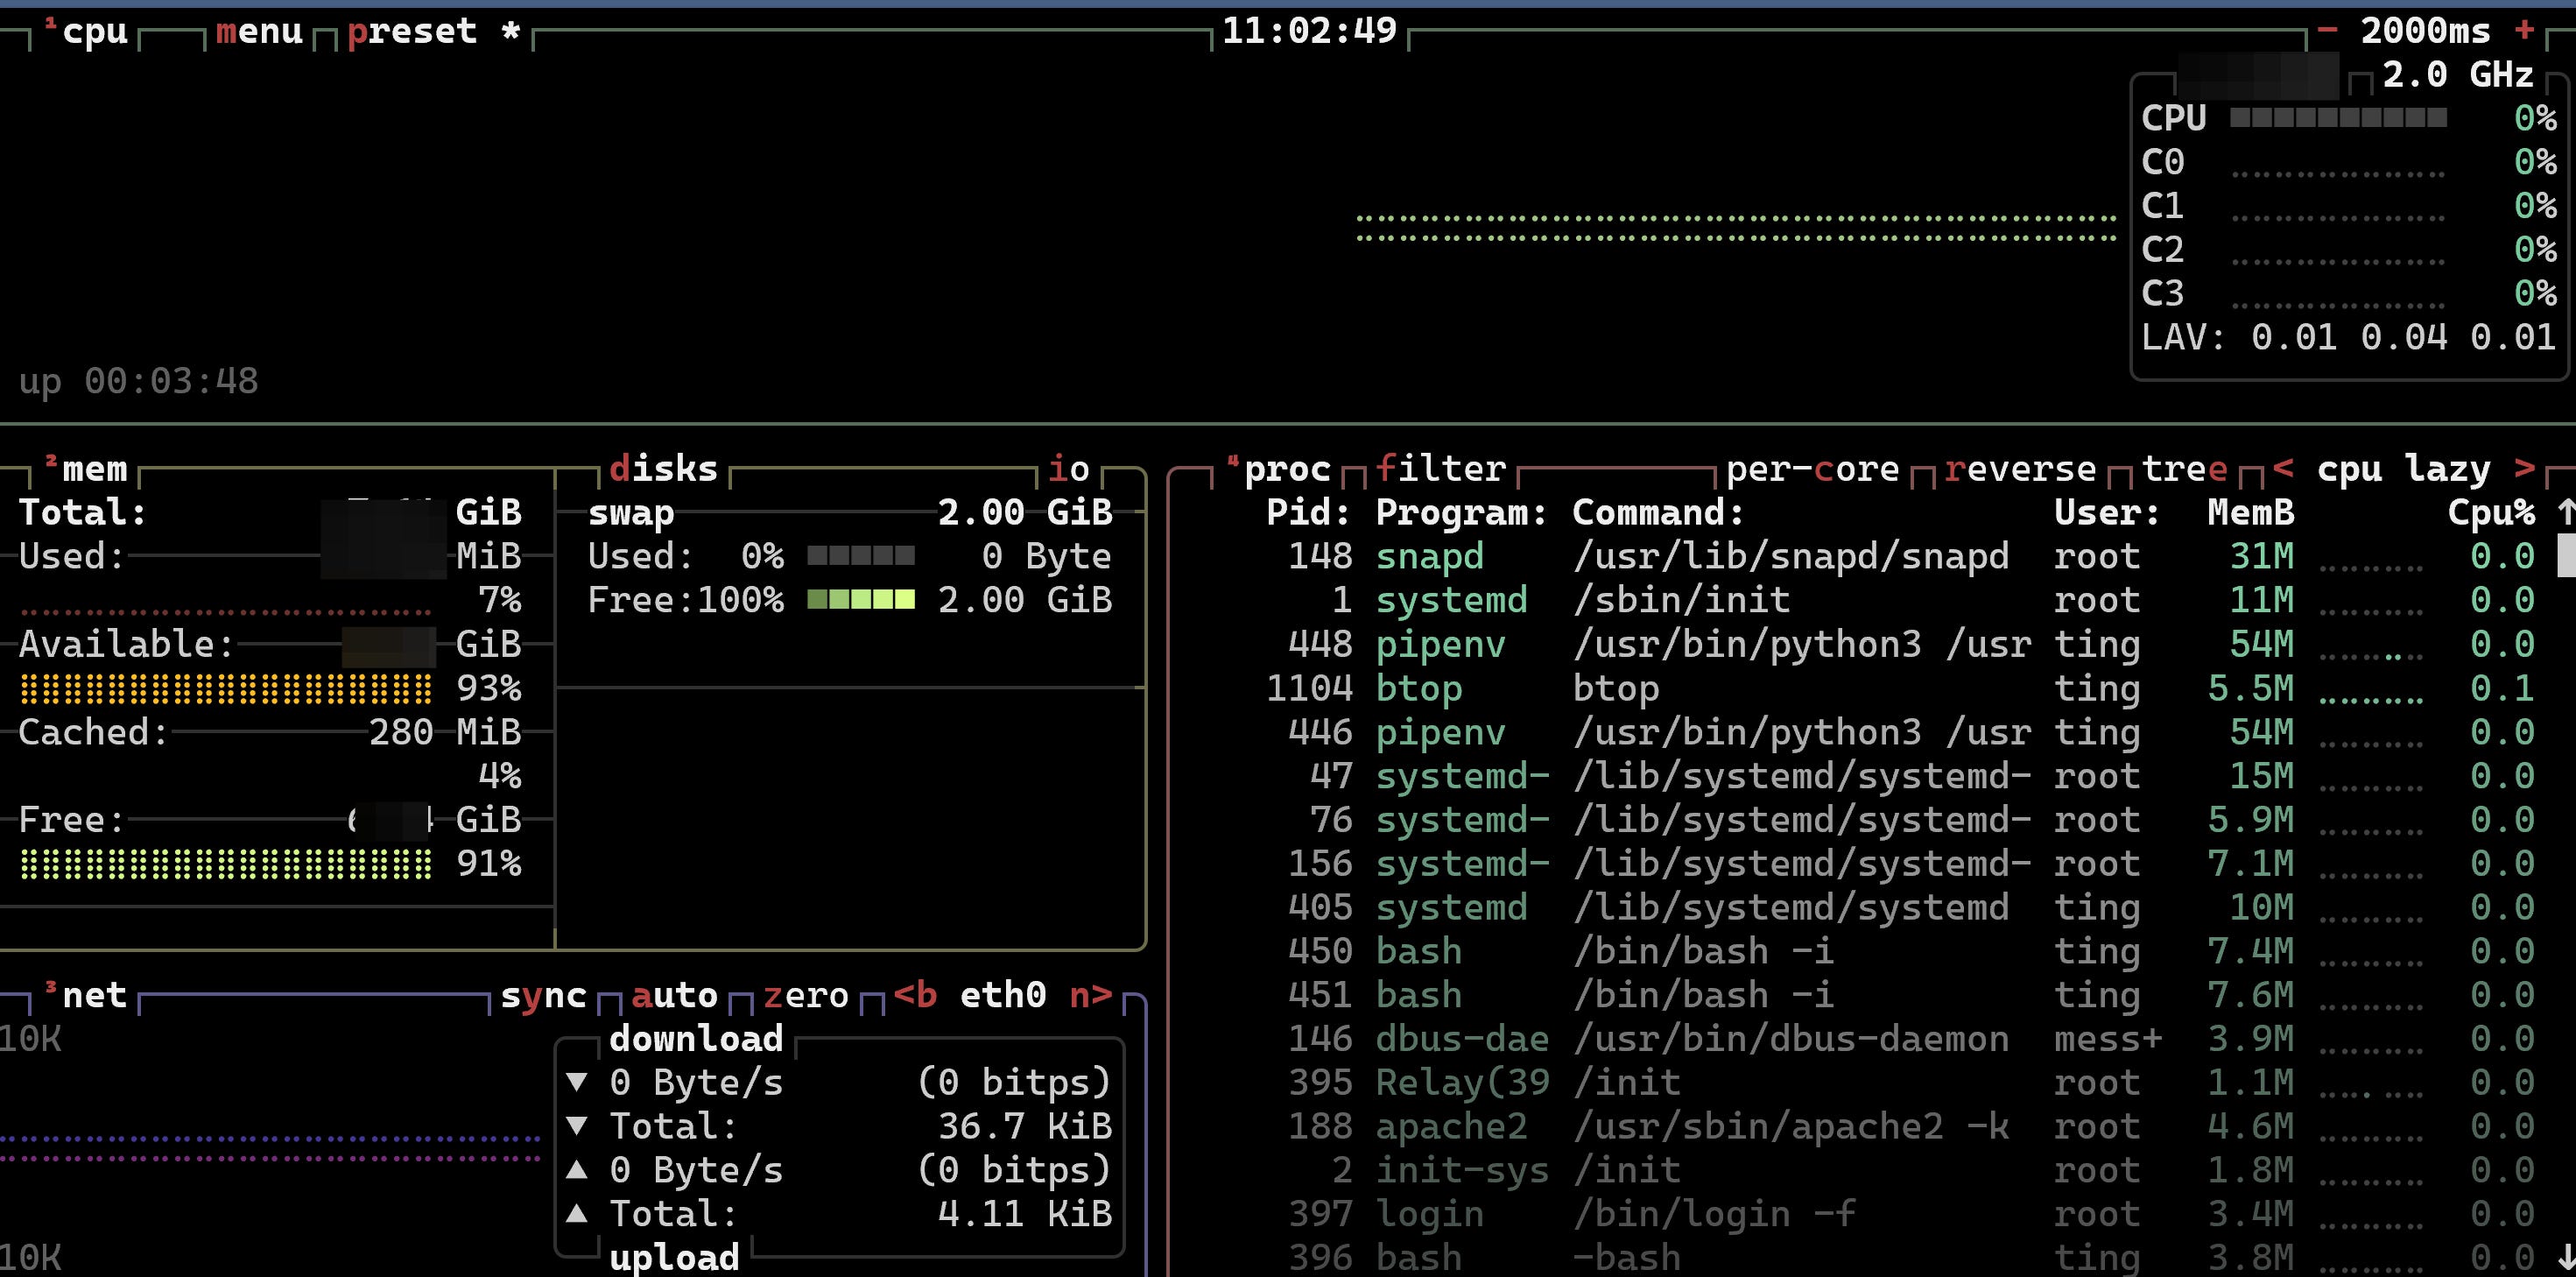Switch to next network interface with n>
The image size is (2576, 1277).
(x=1090, y=995)
